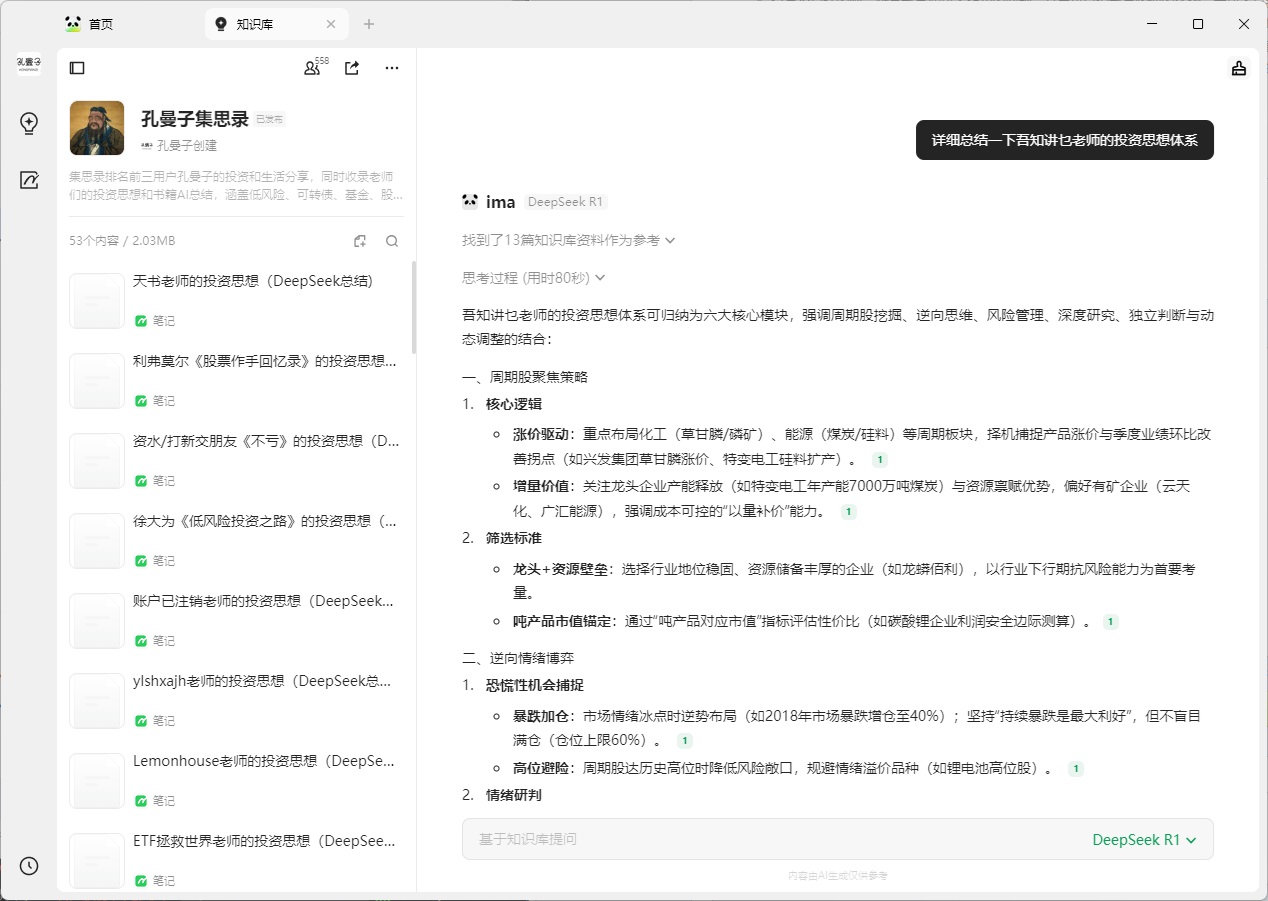Screen dimensions: 1268x901
Task: Open thumbnail of 利弗莫尔 note
Action: [97, 380]
